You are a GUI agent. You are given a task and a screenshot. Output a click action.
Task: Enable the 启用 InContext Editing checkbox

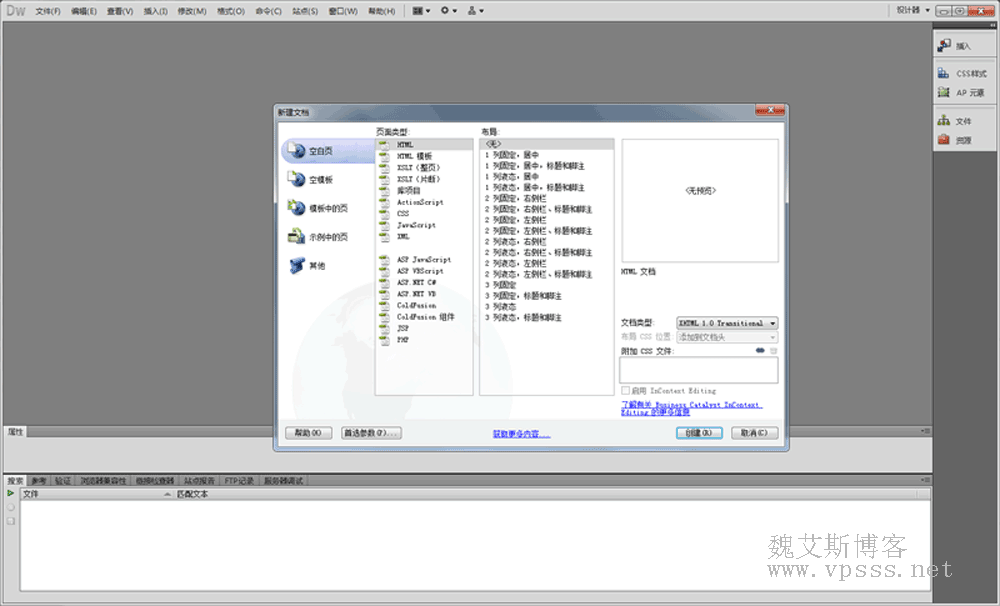click(x=626, y=391)
